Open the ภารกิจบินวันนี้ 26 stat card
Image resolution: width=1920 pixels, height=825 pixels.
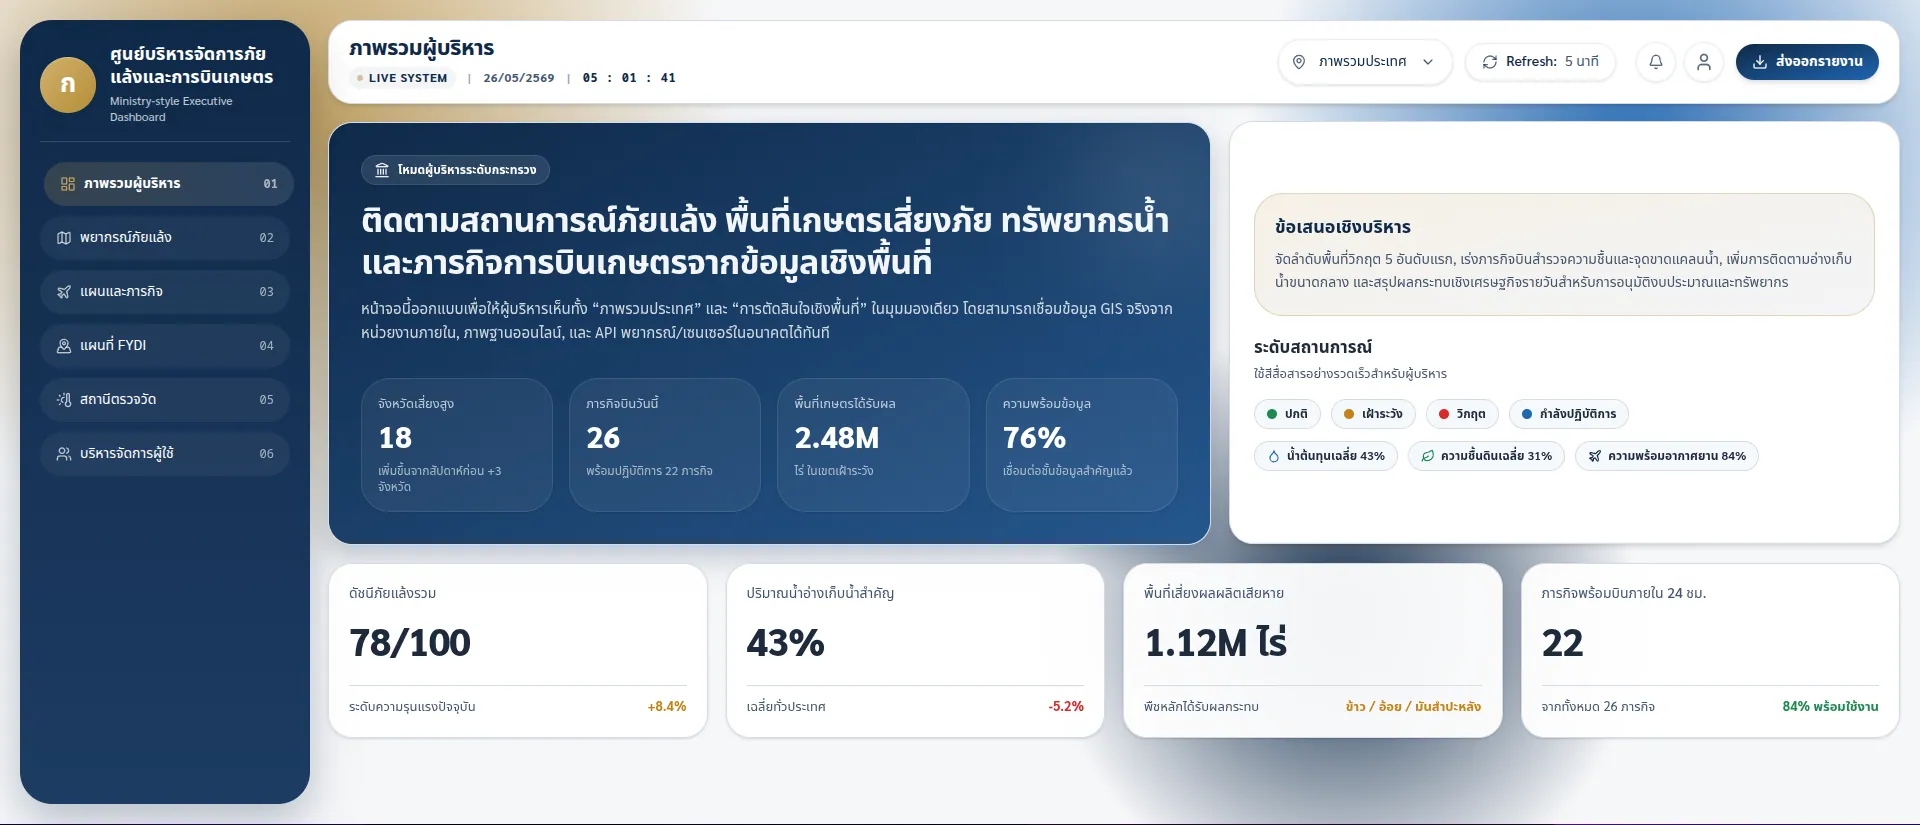[x=665, y=445]
